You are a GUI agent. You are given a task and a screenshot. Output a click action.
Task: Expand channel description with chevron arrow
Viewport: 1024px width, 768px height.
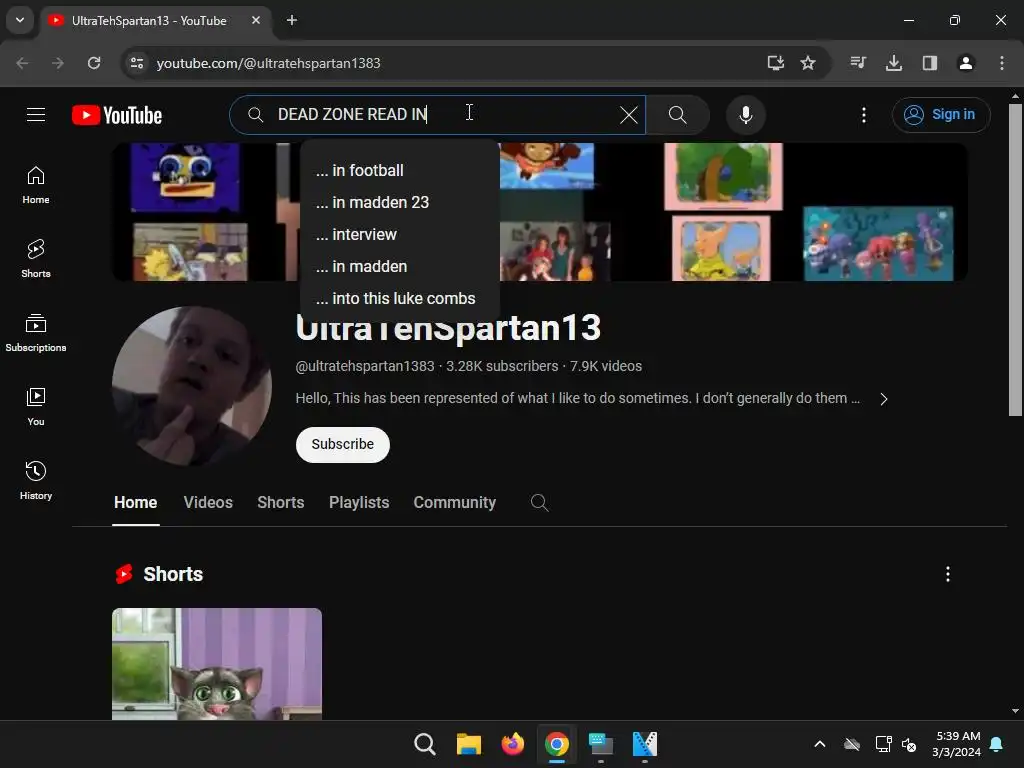coord(884,399)
